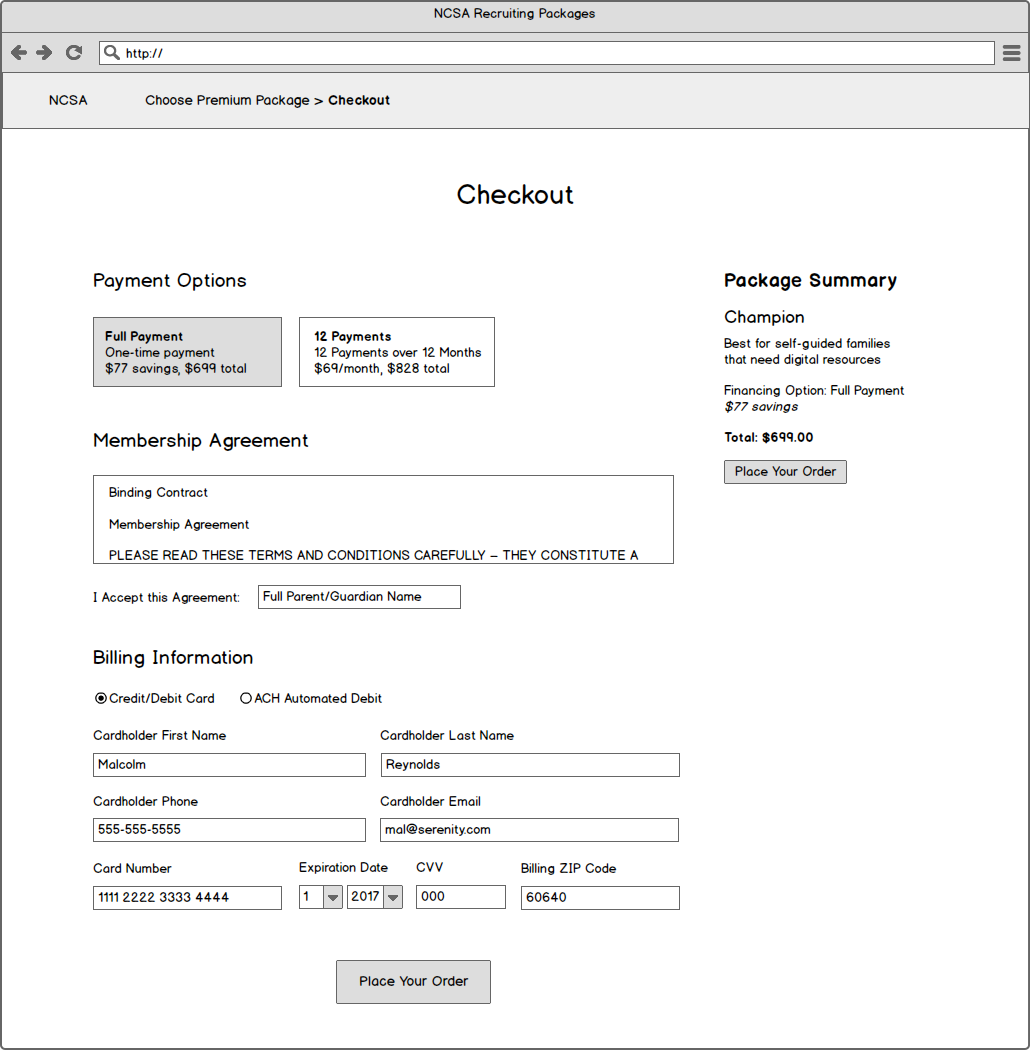The height and width of the screenshot is (1050, 1030).
Task: Choose the 12 Payments option card
Action: click(x=397, y=352)
